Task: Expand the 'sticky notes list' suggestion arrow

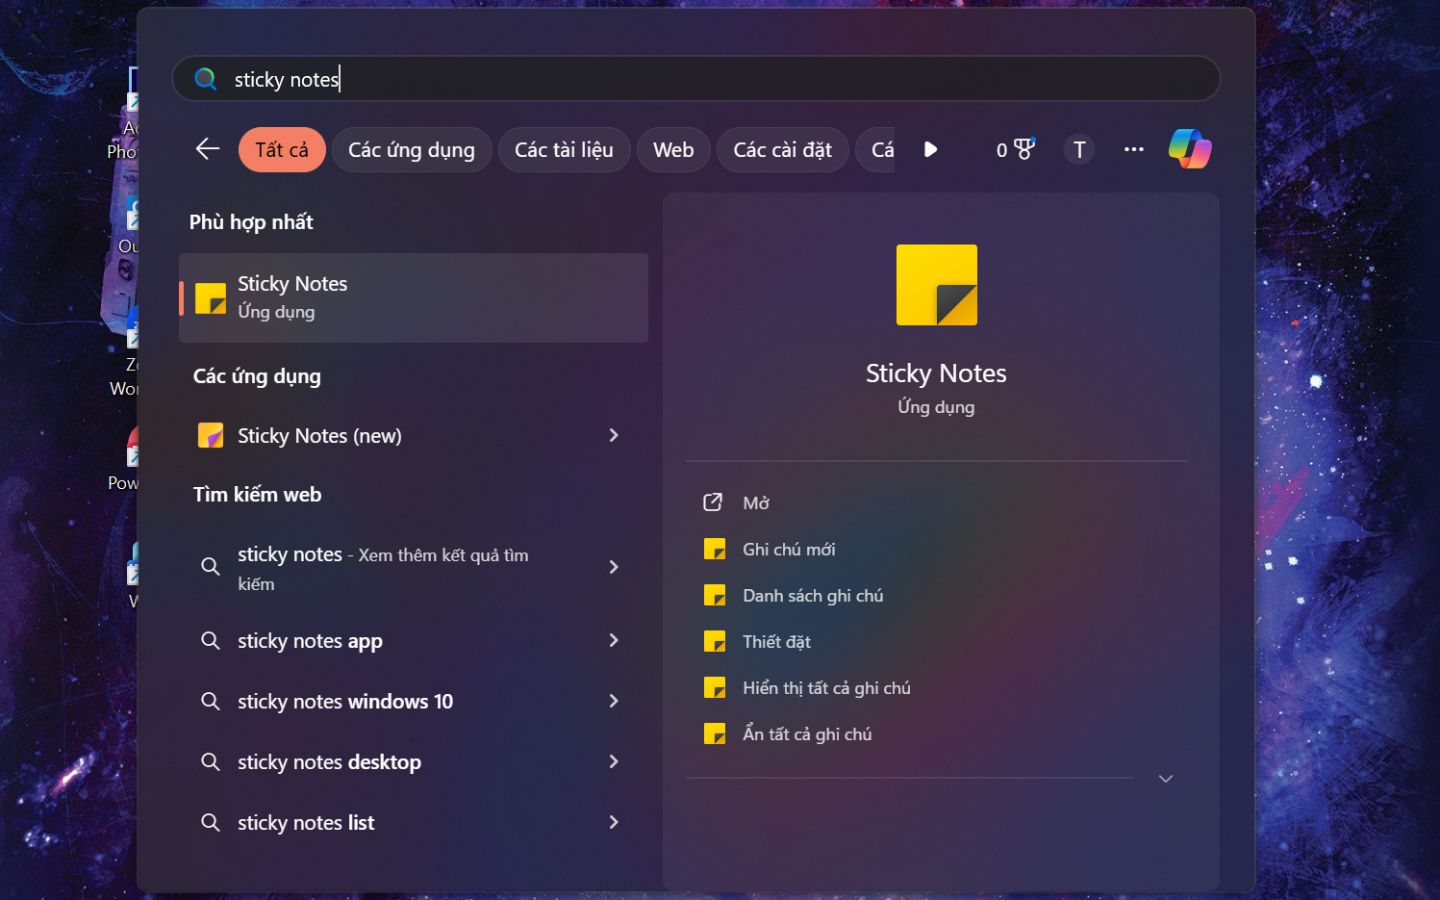Action: (614, 822)
